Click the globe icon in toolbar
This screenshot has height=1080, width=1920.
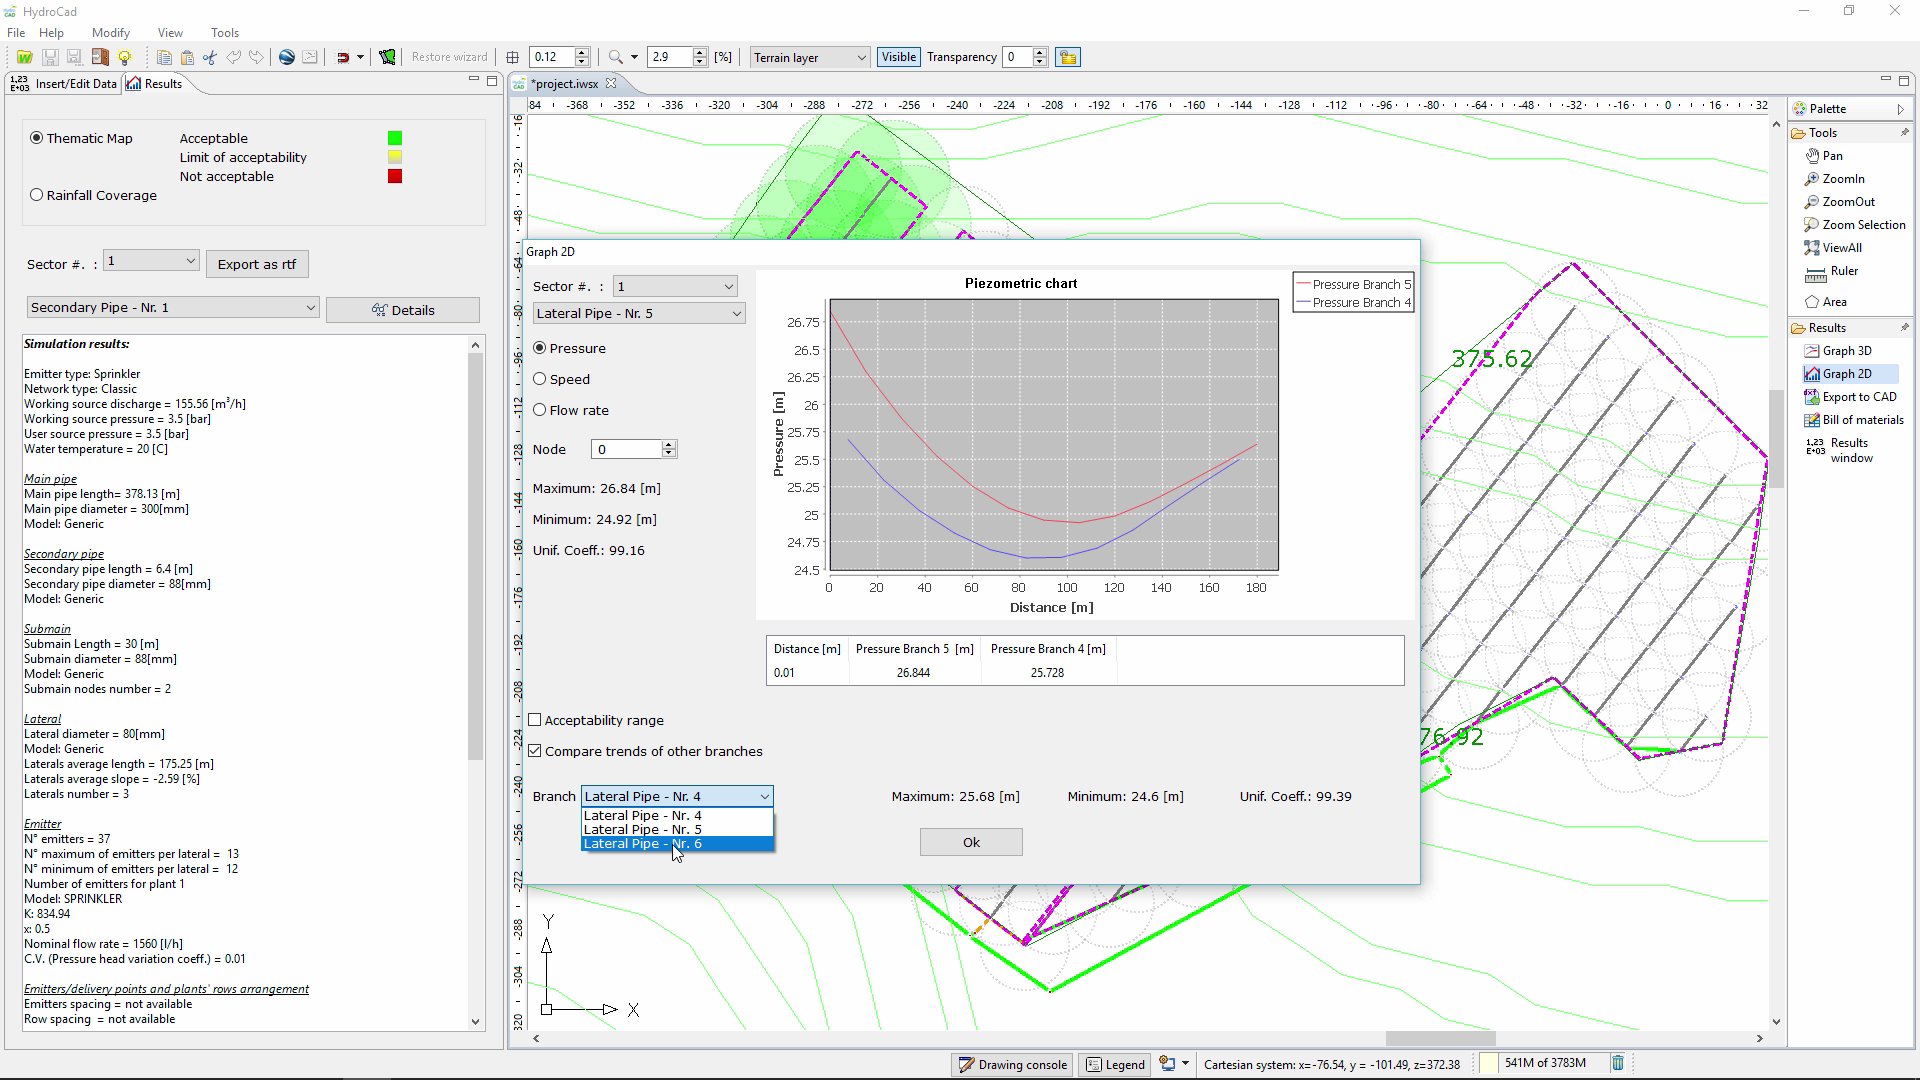click(287, 57)
